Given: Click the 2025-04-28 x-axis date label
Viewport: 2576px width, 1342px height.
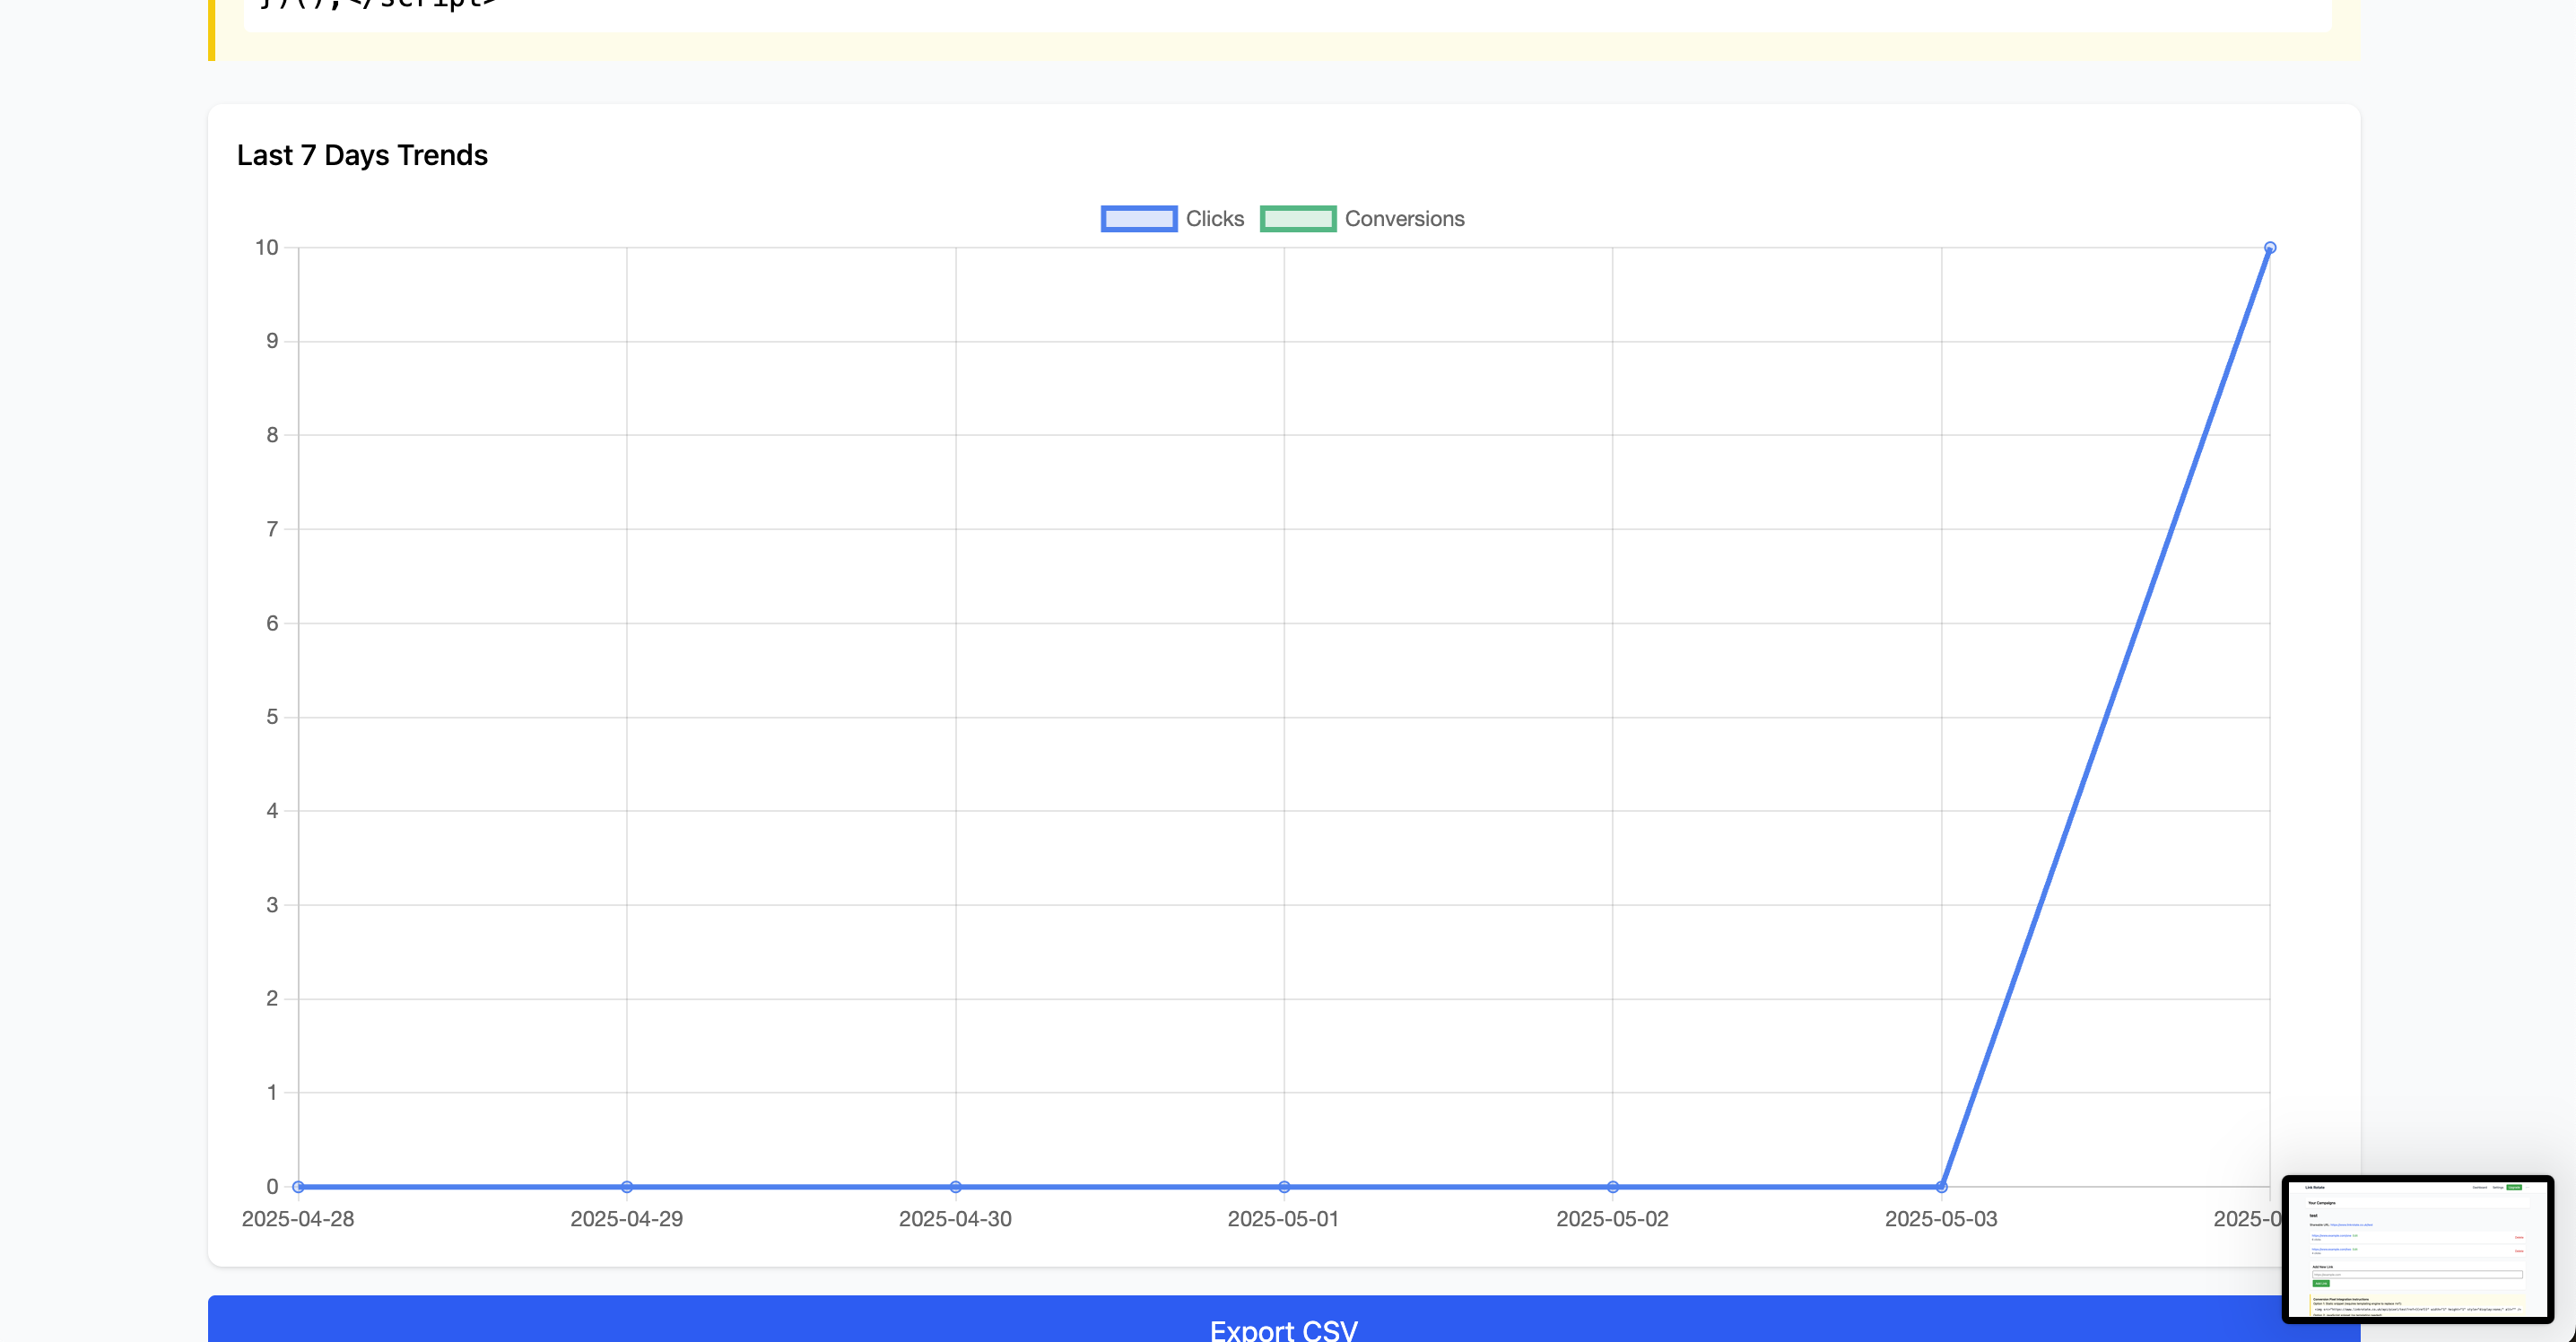Looking at the screenshot, I should point(298,1219).
